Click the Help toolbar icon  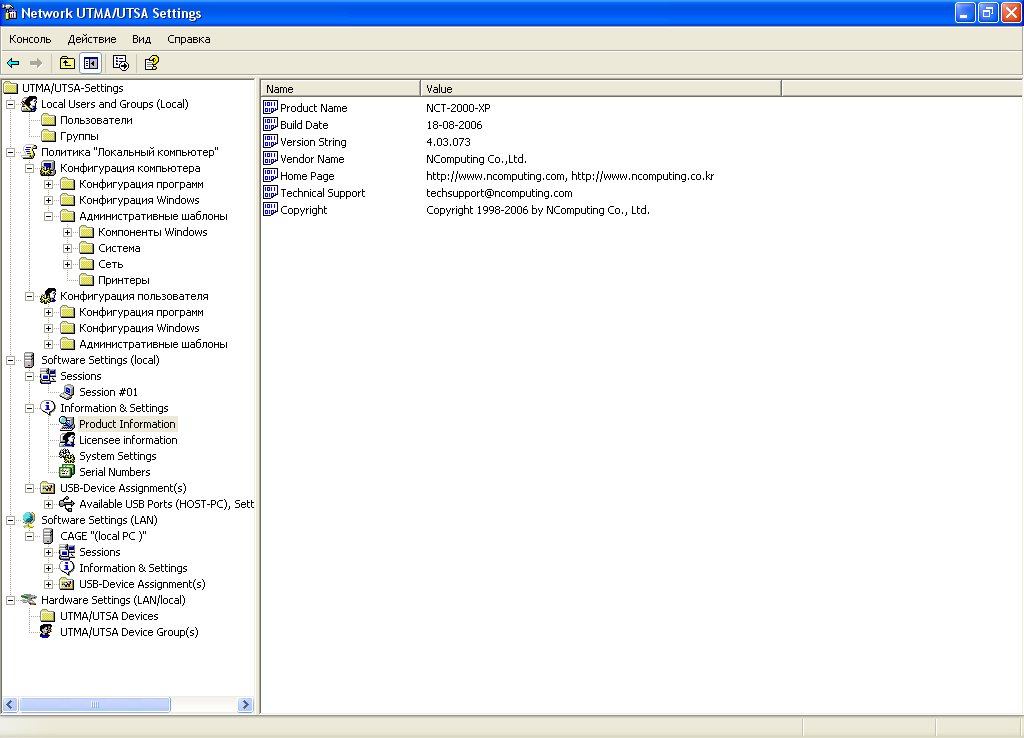tap(152, 63)
